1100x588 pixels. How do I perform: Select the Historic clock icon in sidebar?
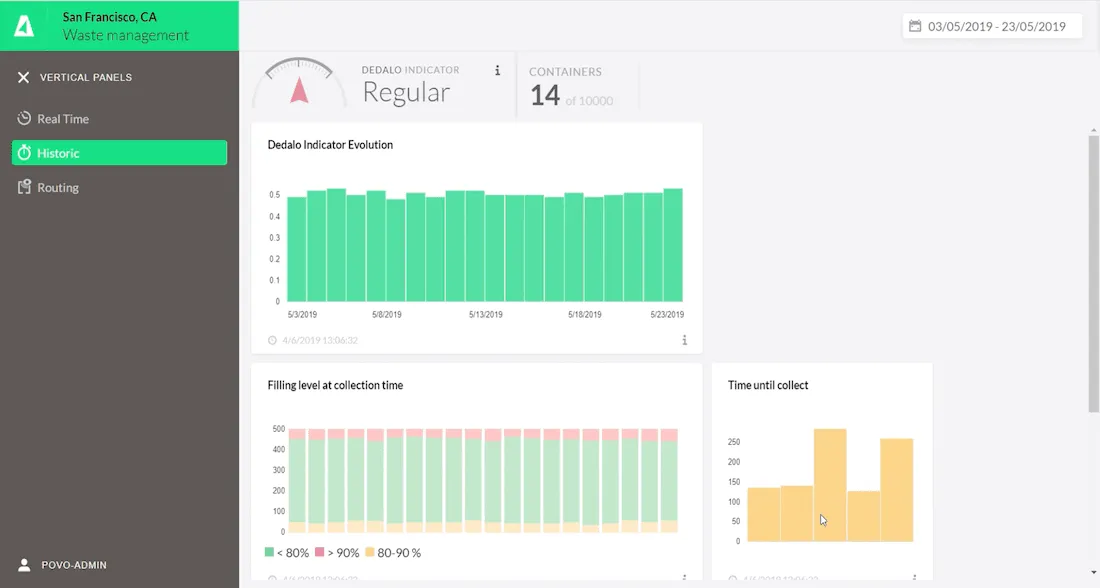(x=22, y=152)
